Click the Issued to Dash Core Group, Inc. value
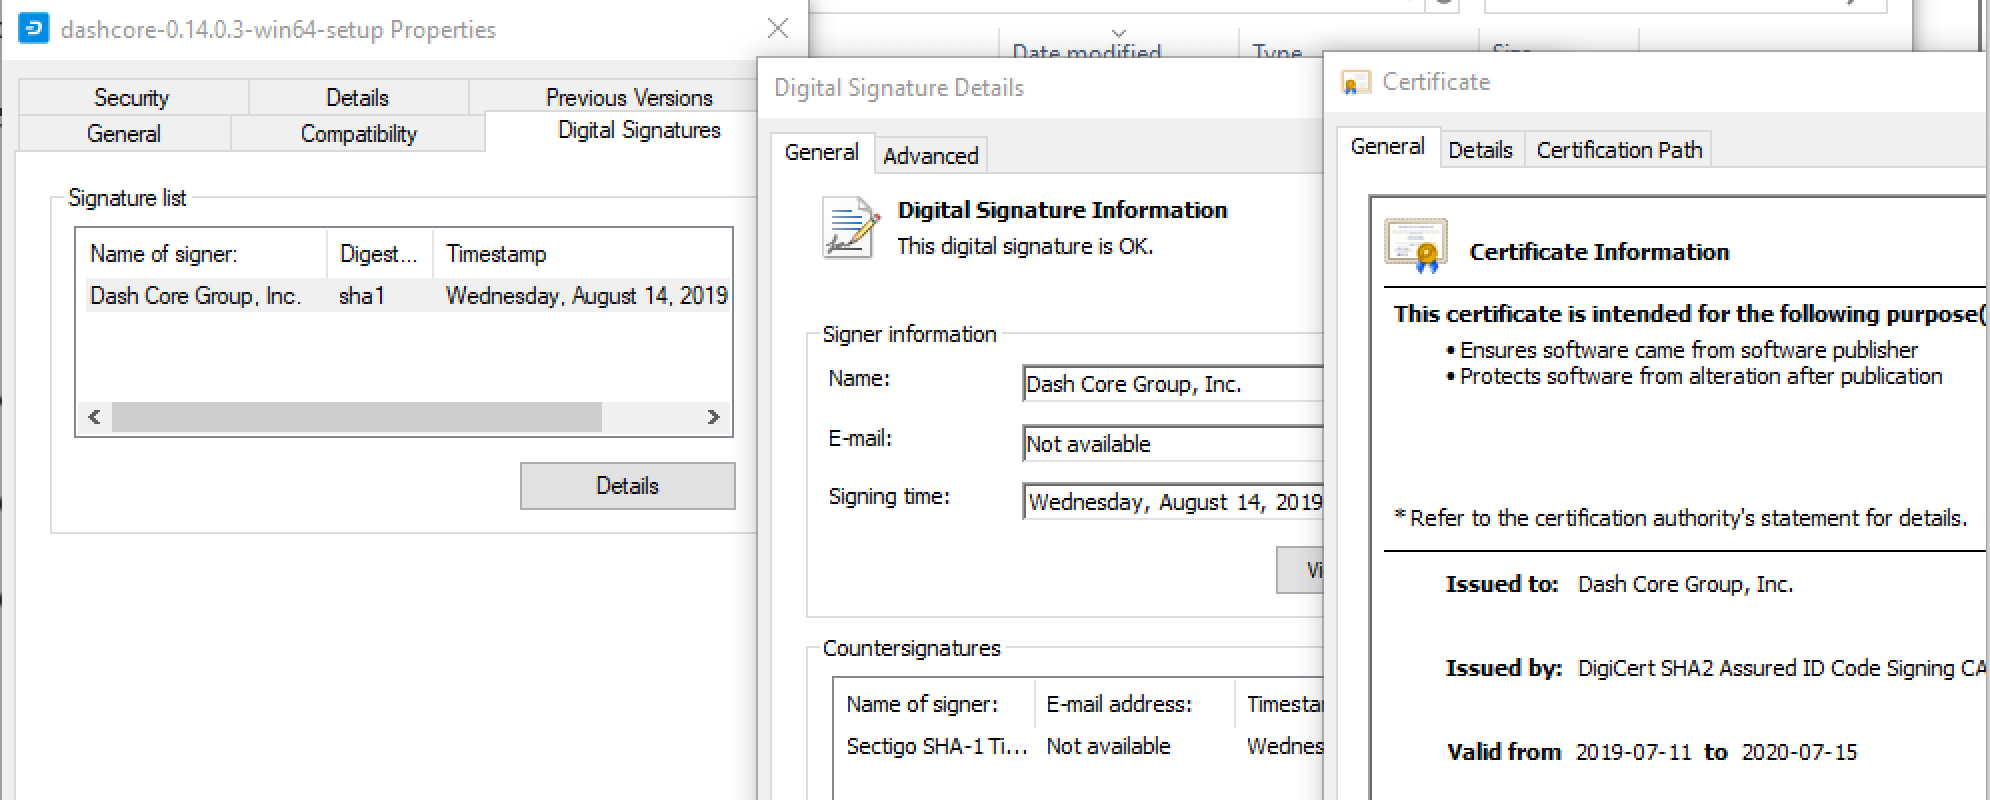Screen dimensions: 1990x800 point(1685,584)
